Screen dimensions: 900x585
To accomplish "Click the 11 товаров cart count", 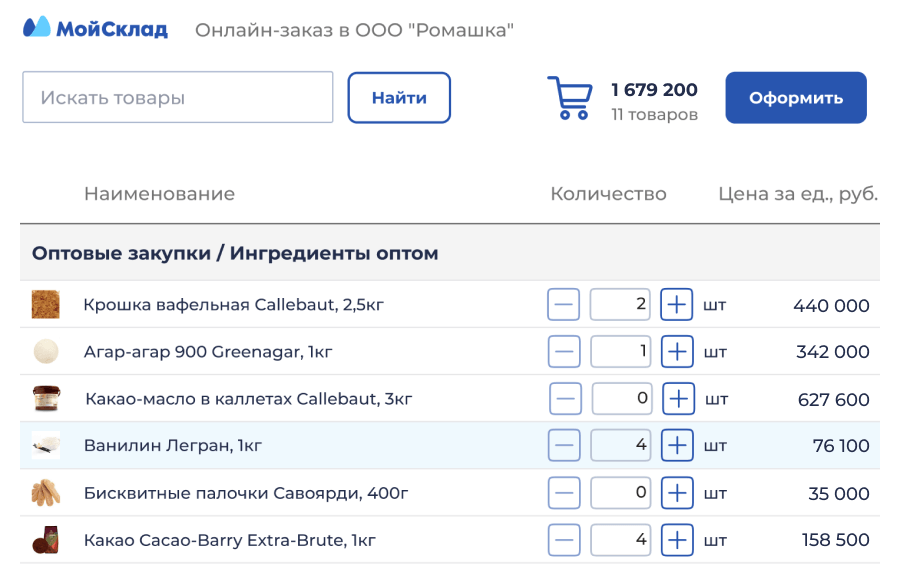I will coord(654,114).
